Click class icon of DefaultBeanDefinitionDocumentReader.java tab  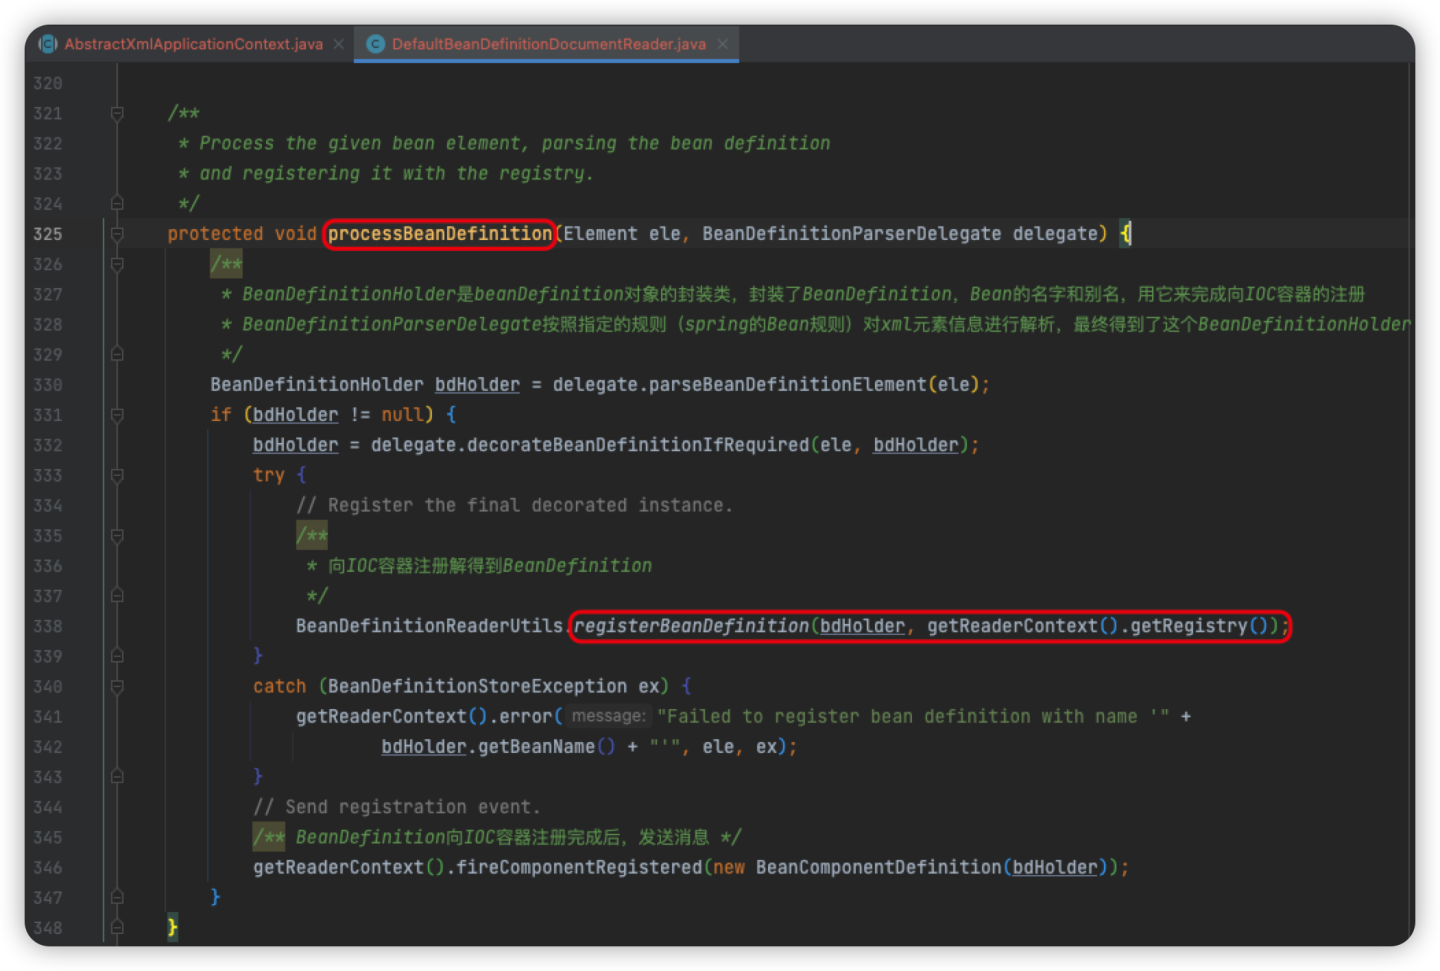376,44
